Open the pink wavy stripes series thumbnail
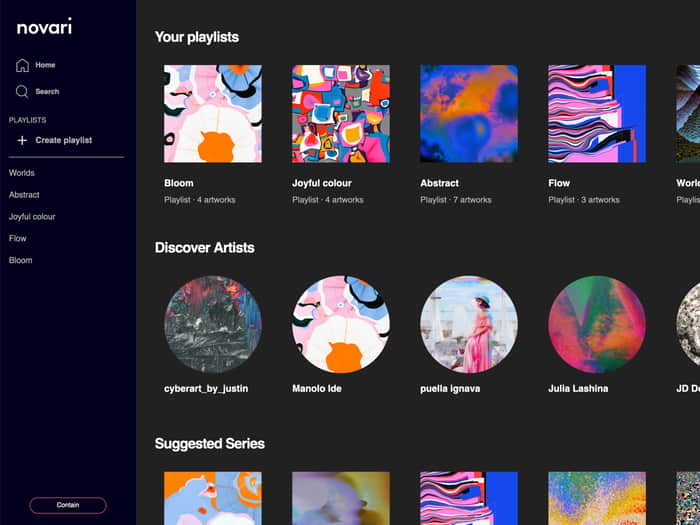This screenshot has height=525, width=700. pyautogui.click(x=469, y=498)
